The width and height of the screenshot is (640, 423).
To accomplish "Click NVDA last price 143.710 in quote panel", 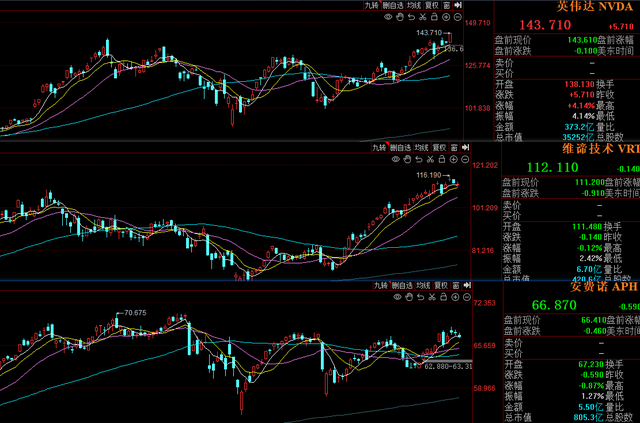I will coord(545,25).
